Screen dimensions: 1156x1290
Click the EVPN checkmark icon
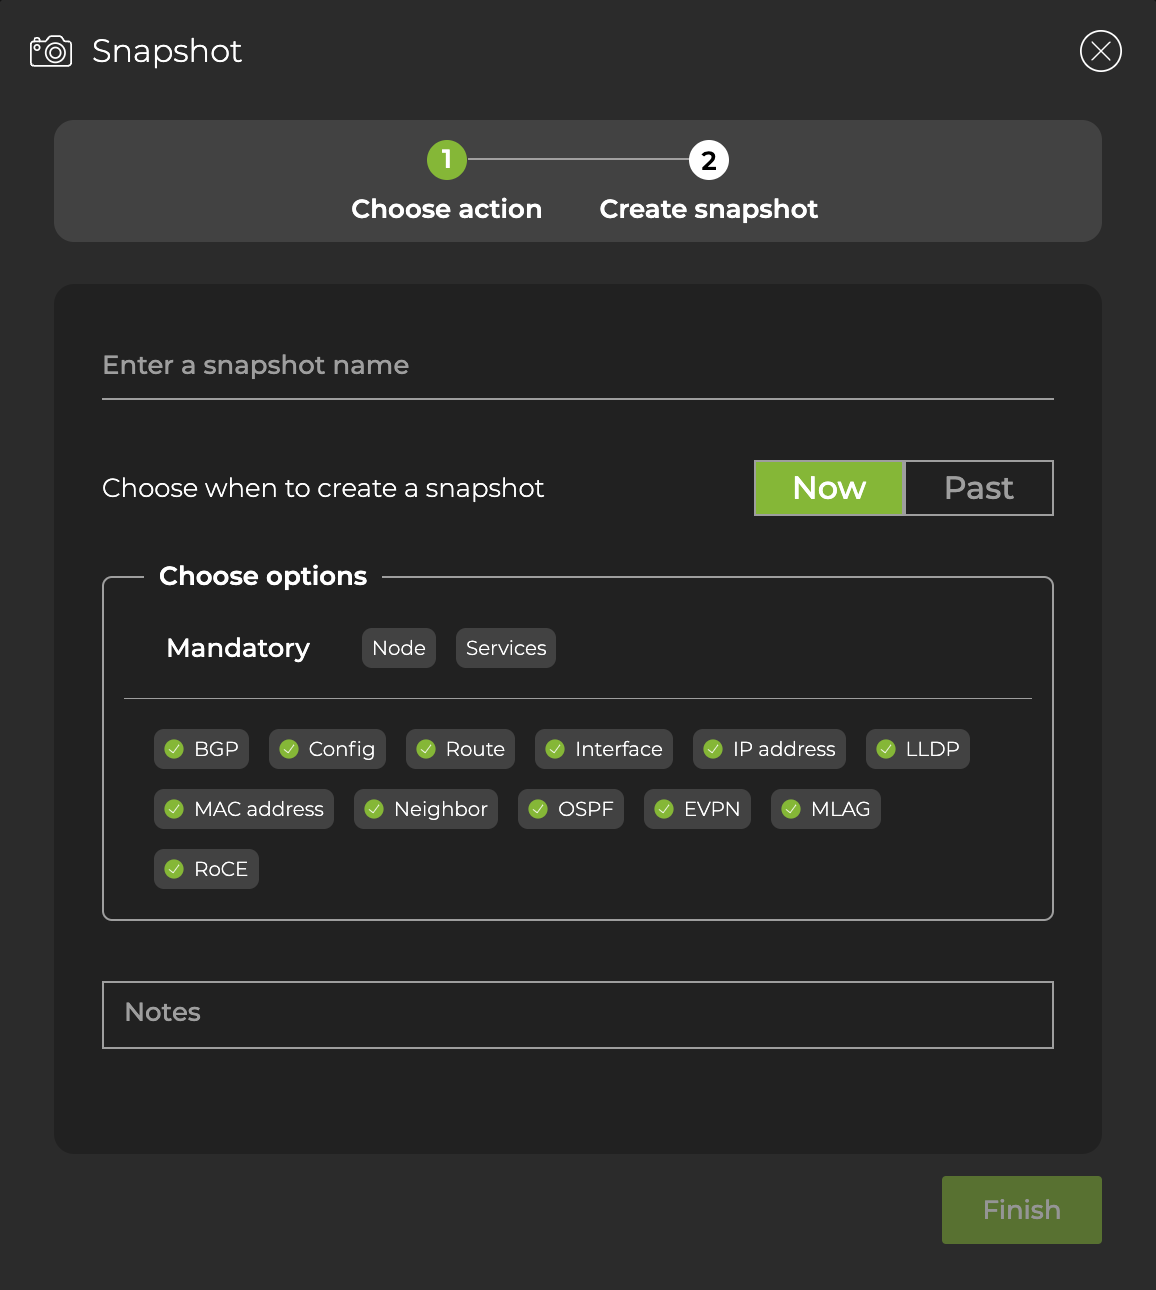point(666,808)
